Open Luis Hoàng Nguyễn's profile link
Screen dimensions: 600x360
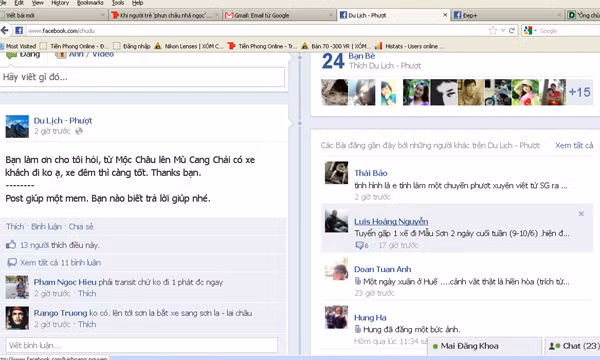(391, 221)
